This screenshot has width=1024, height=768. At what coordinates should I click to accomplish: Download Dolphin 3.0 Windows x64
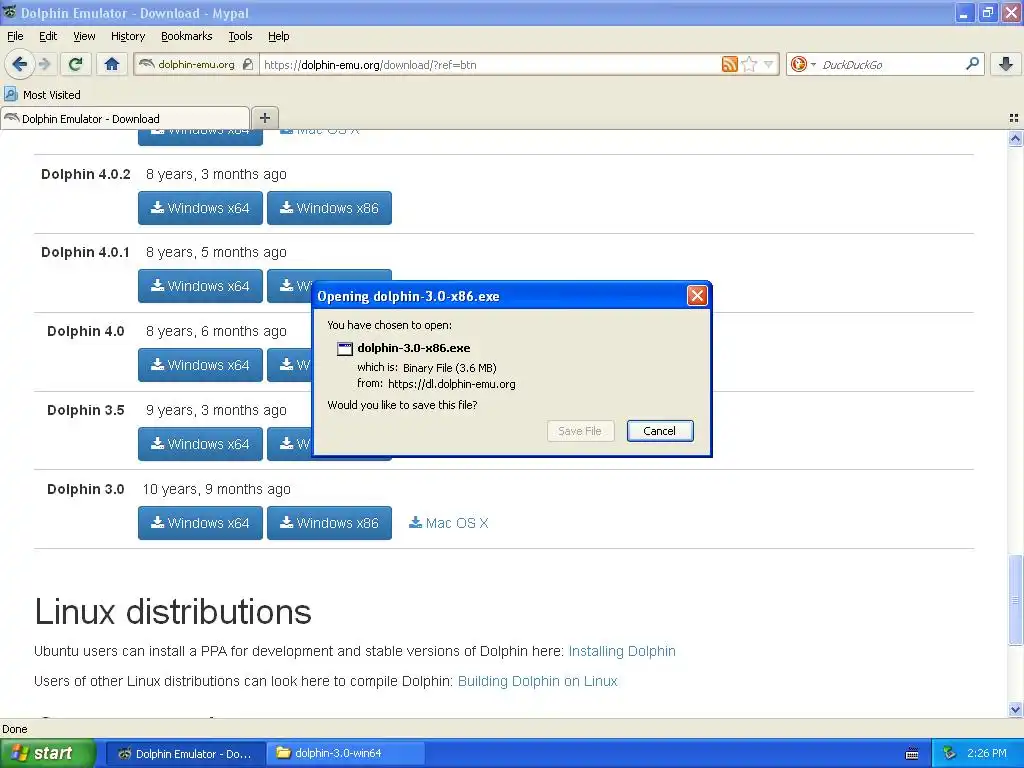(x=200, y=523)
